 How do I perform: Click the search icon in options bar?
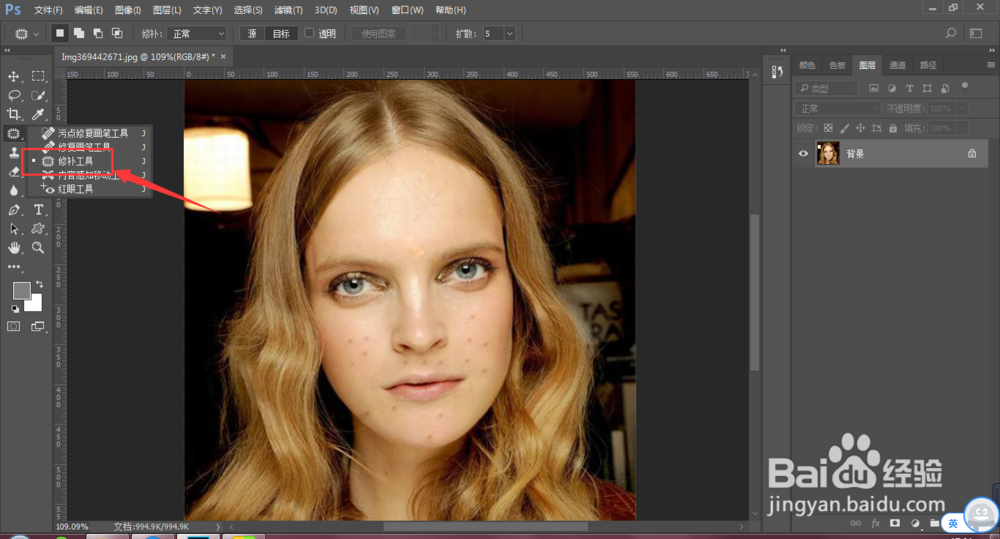(x=951, y=33)
